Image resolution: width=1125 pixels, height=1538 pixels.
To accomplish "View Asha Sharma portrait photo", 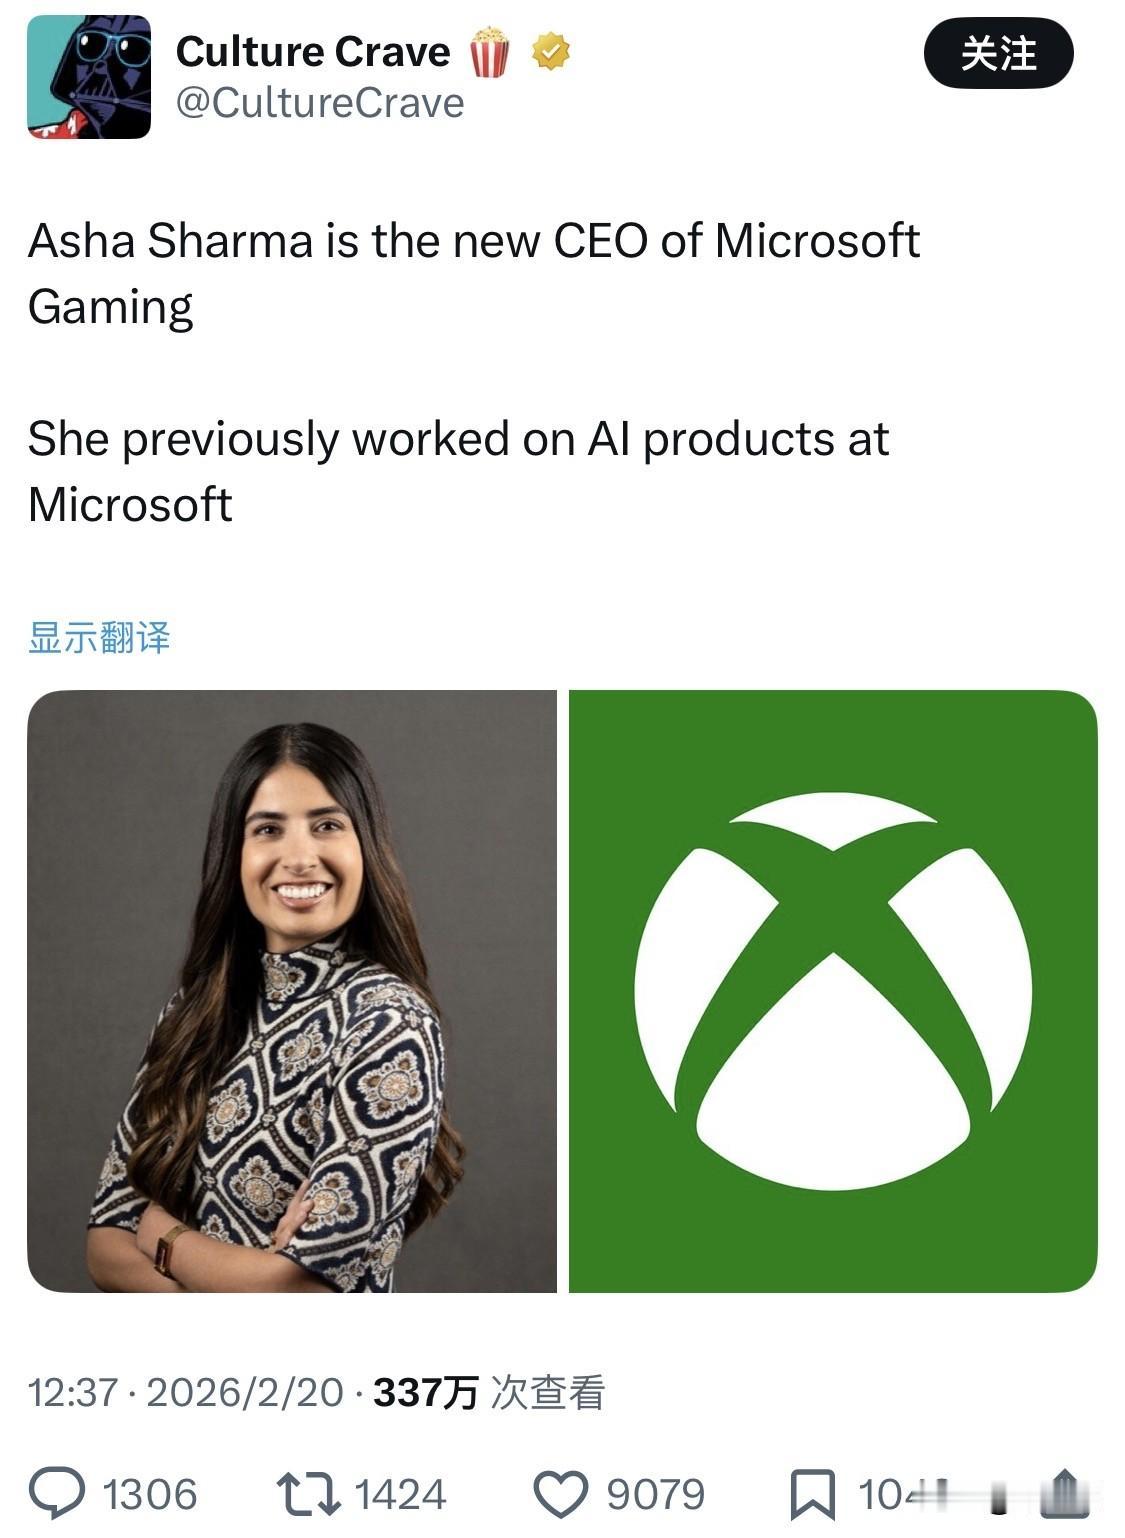I will tap(292, 991).
